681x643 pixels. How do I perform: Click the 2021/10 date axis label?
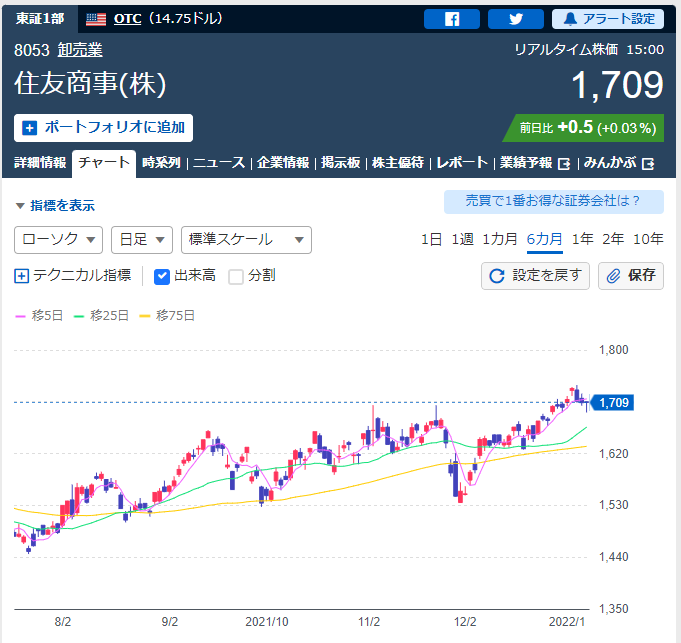[267, 622]
